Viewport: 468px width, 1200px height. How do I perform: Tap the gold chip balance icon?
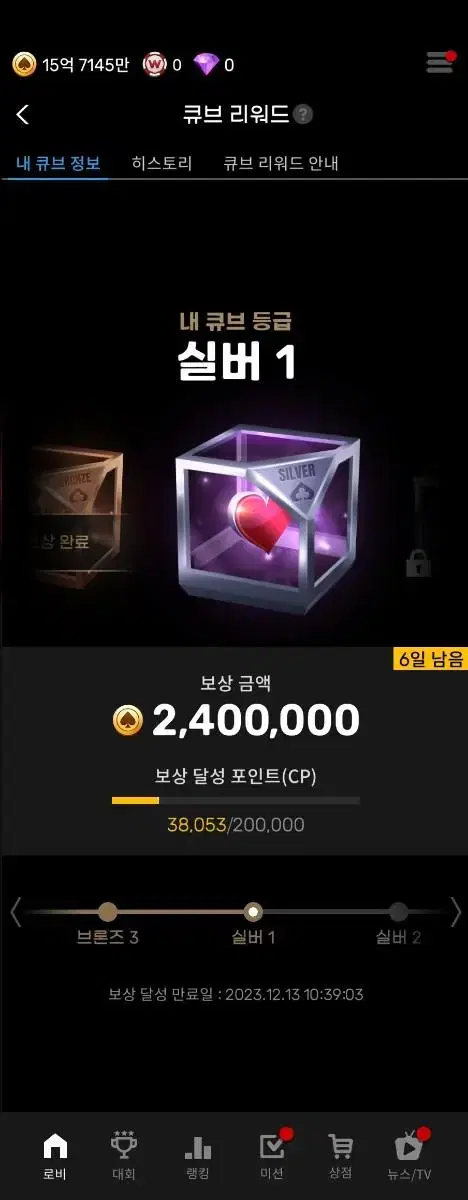pyautogui.click(x=24, y=65)
